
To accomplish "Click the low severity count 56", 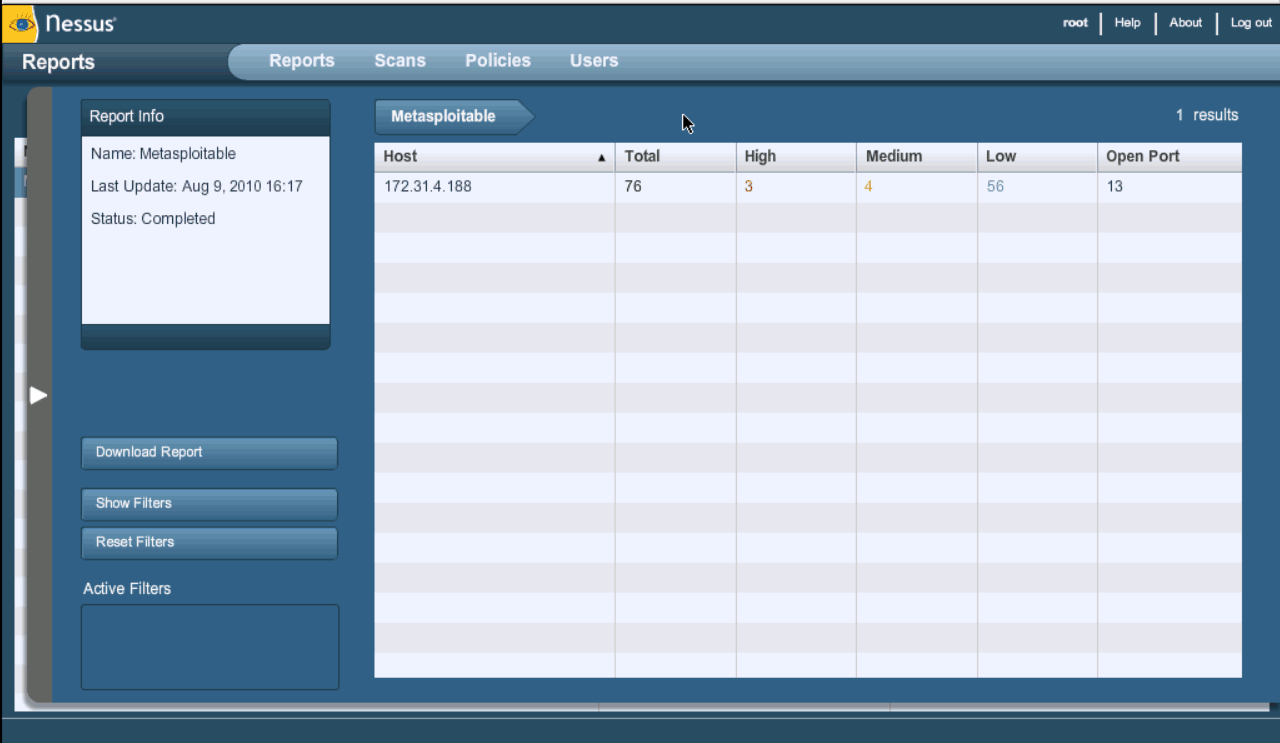I will tap(995, 187).
